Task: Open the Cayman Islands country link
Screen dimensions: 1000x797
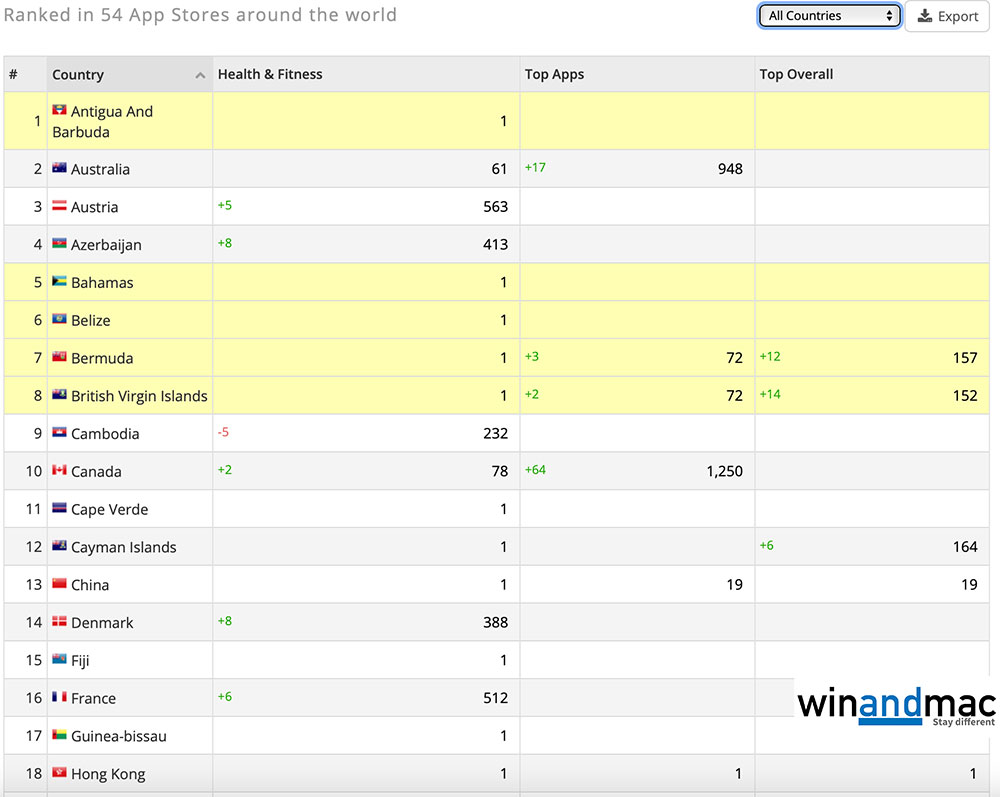Action: point(123,547)
